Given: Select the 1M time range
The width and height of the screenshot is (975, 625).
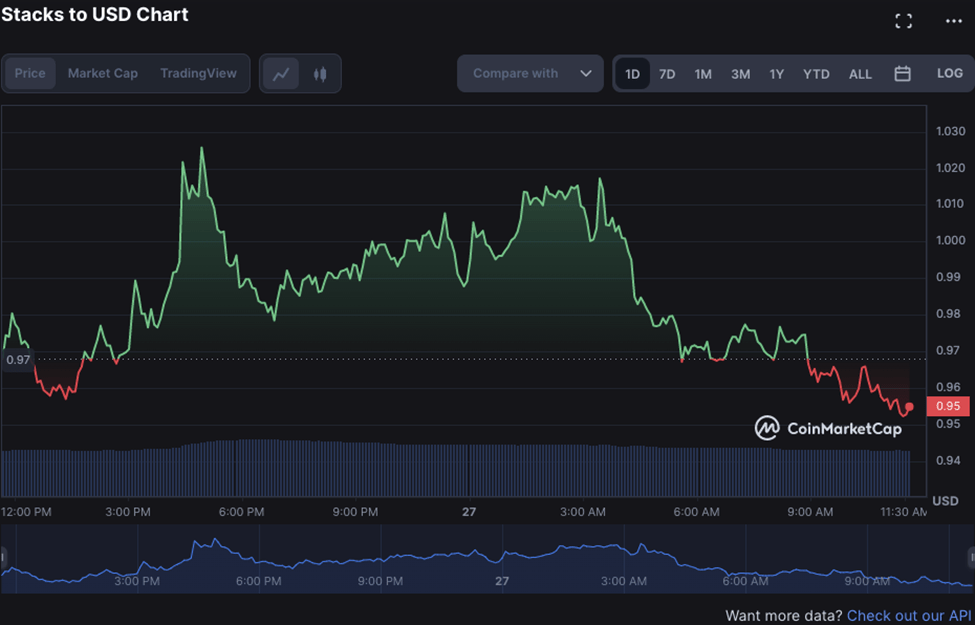Looking at the screenshot, I should (703, 74).
